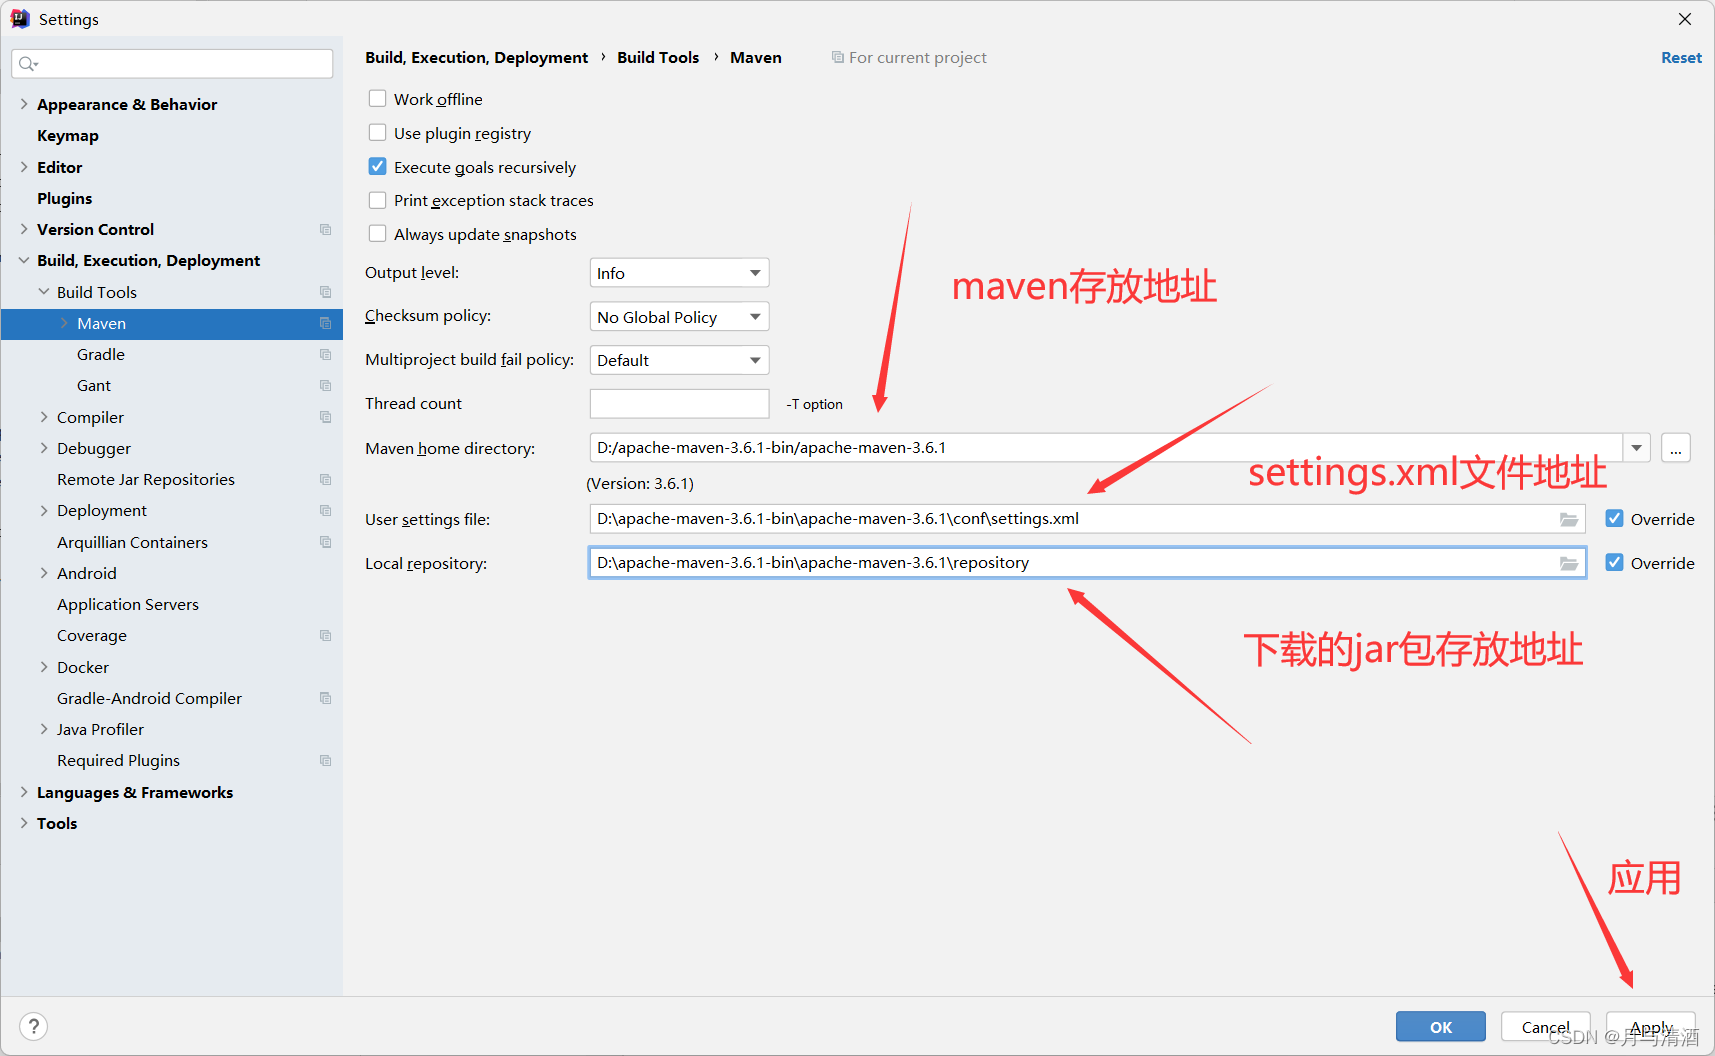Expand Maven sub-settings chevron
Viewport: 1715px width, 1056px height.
pos(64,323)
